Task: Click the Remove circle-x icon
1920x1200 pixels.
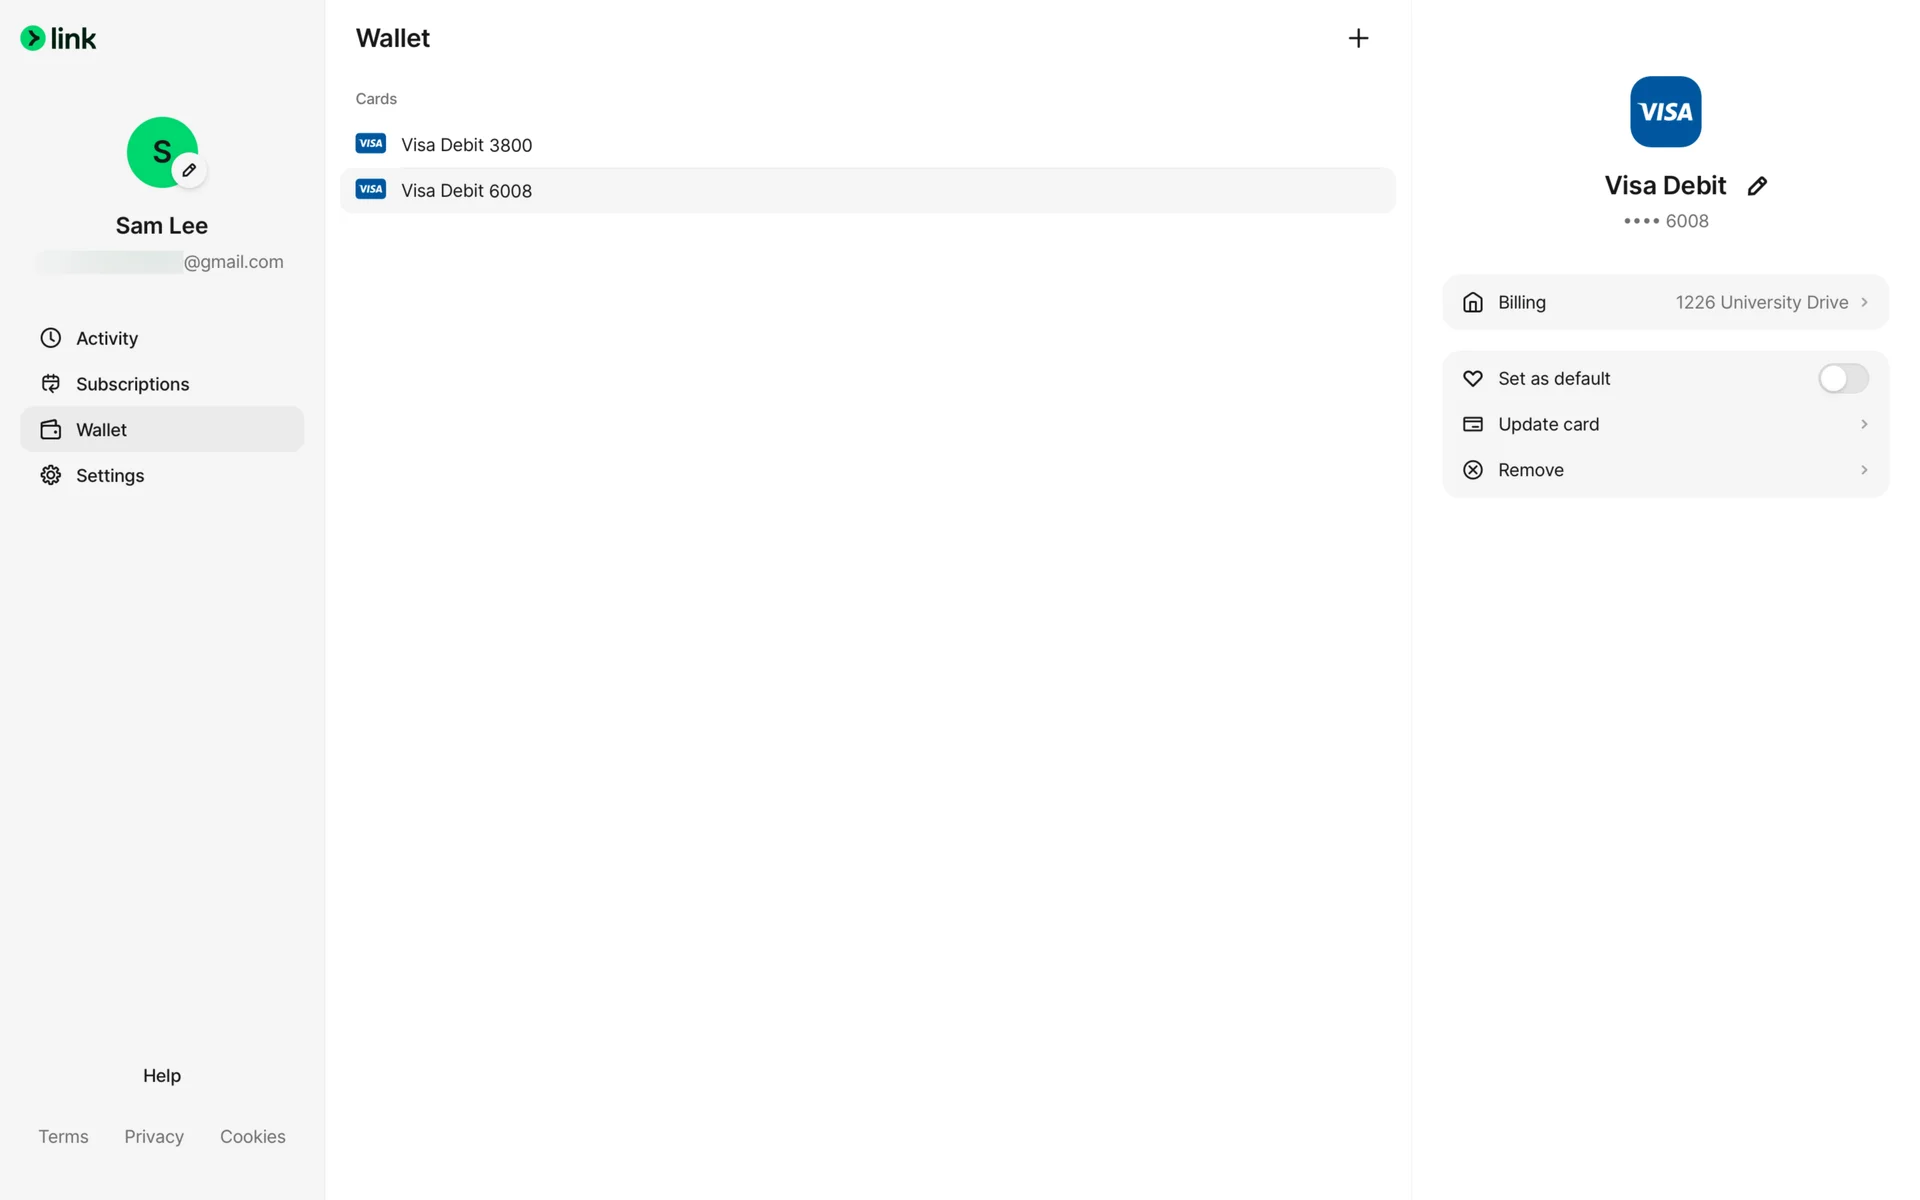Action: [1472, 470]
